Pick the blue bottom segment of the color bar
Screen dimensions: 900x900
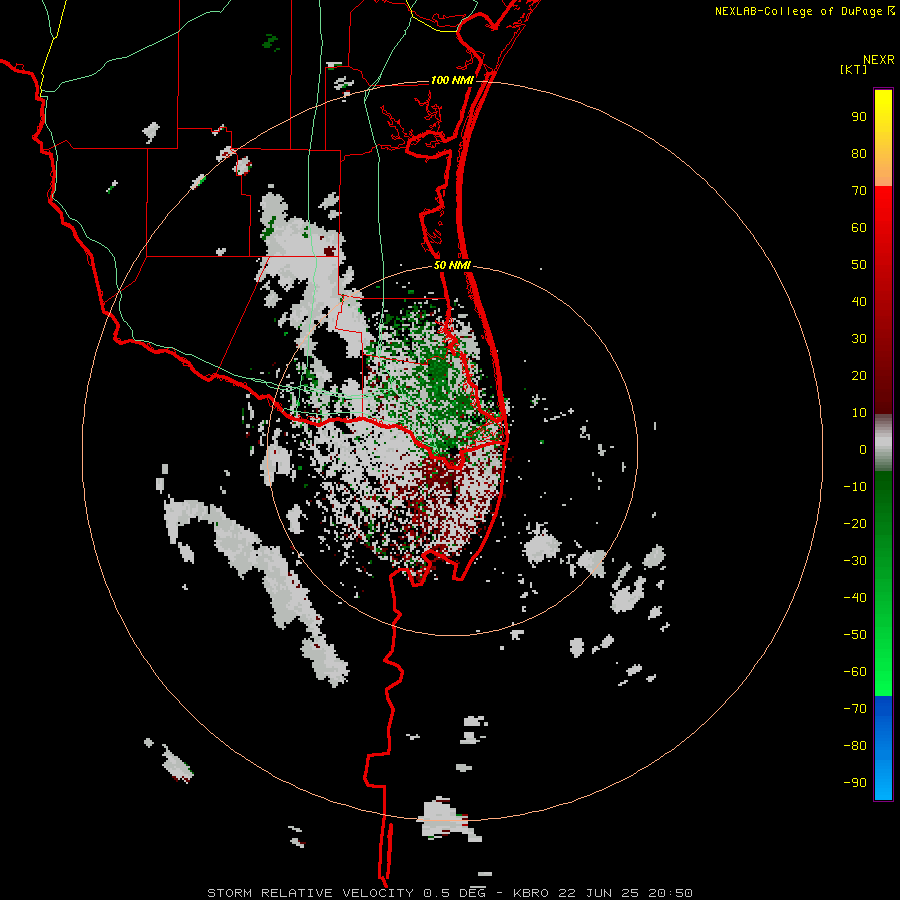[883, 747]
